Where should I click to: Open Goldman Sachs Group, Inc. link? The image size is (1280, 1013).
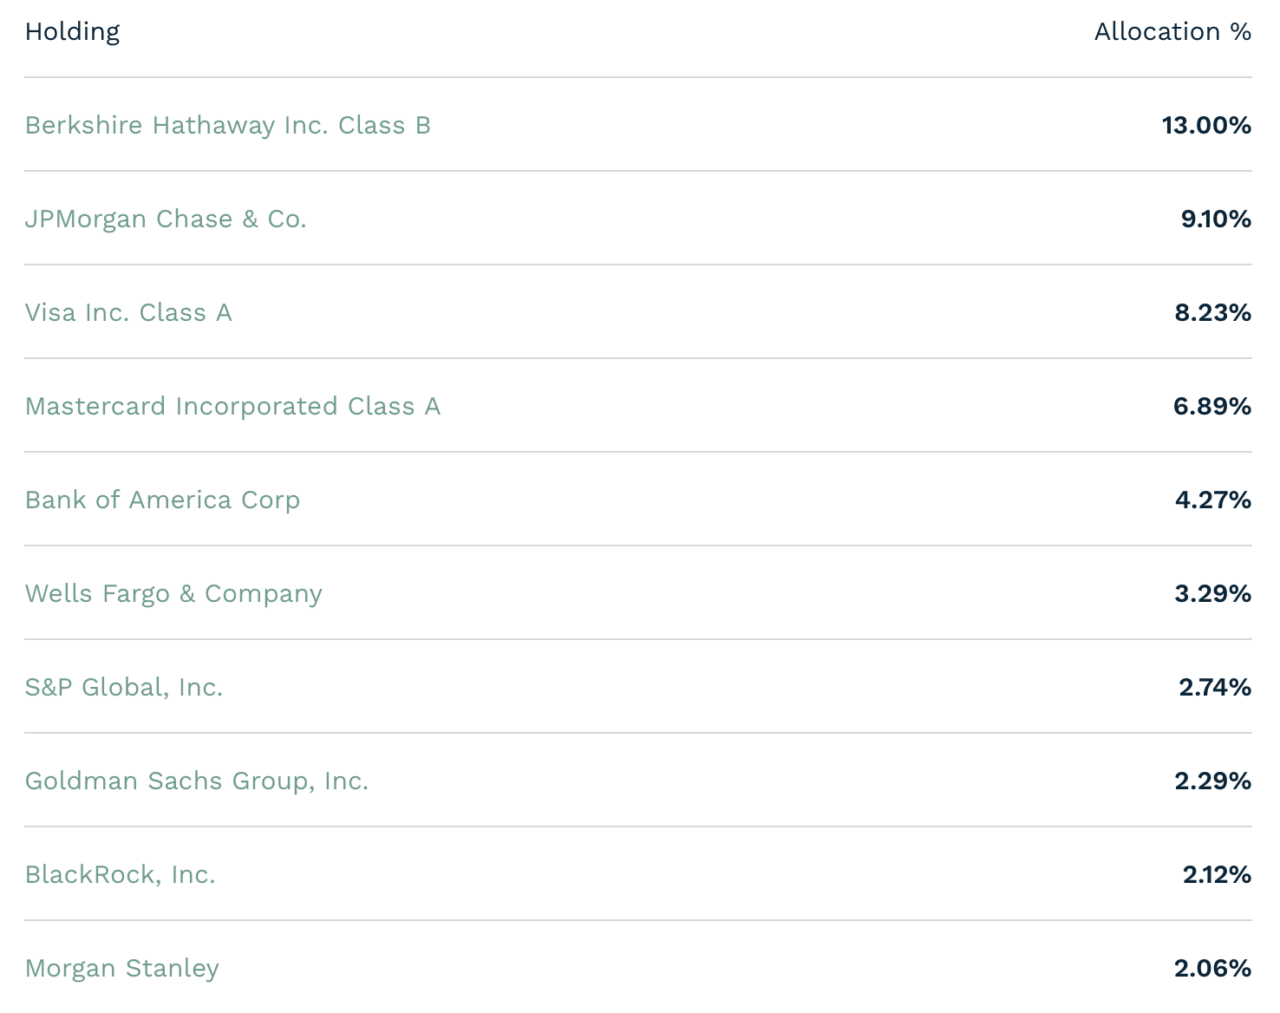[197, 781]
